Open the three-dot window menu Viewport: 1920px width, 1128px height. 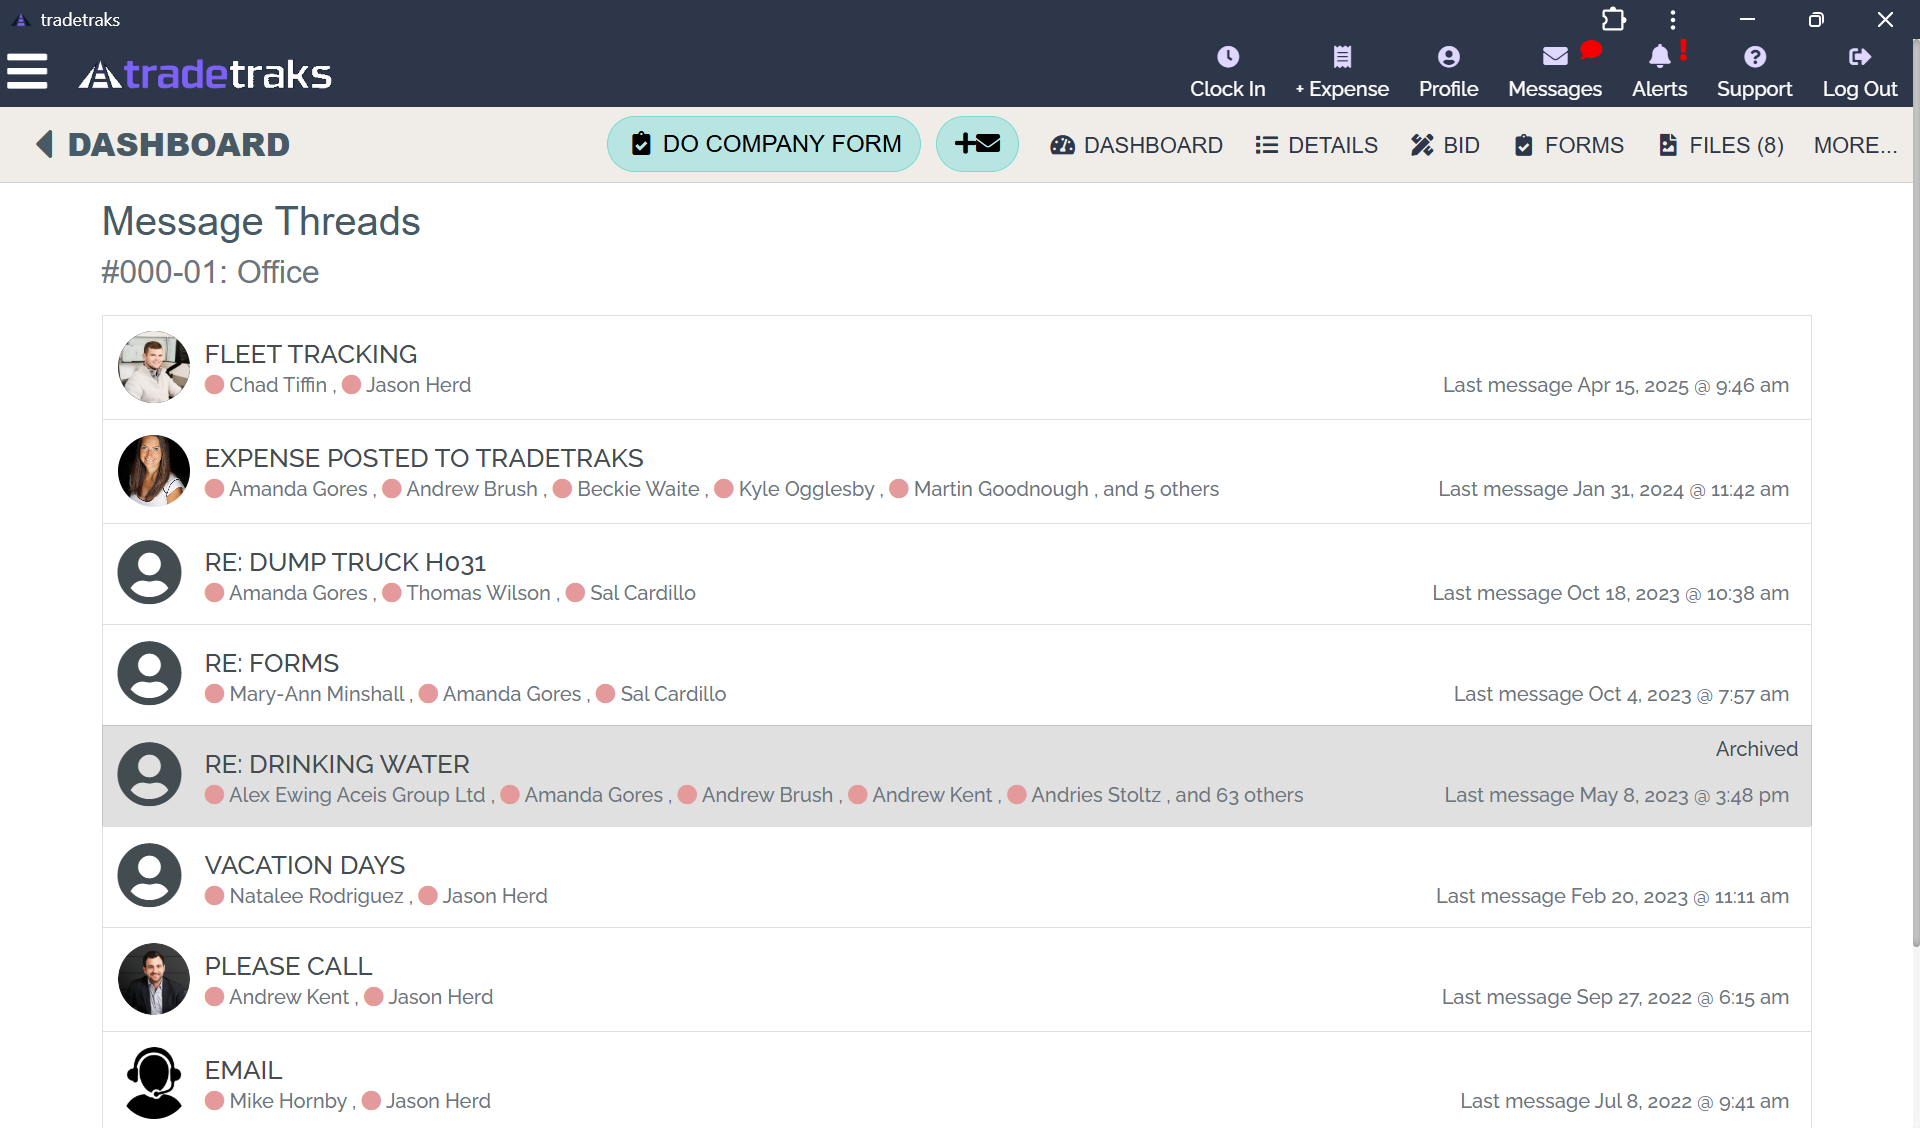[x=1672, y=19]
